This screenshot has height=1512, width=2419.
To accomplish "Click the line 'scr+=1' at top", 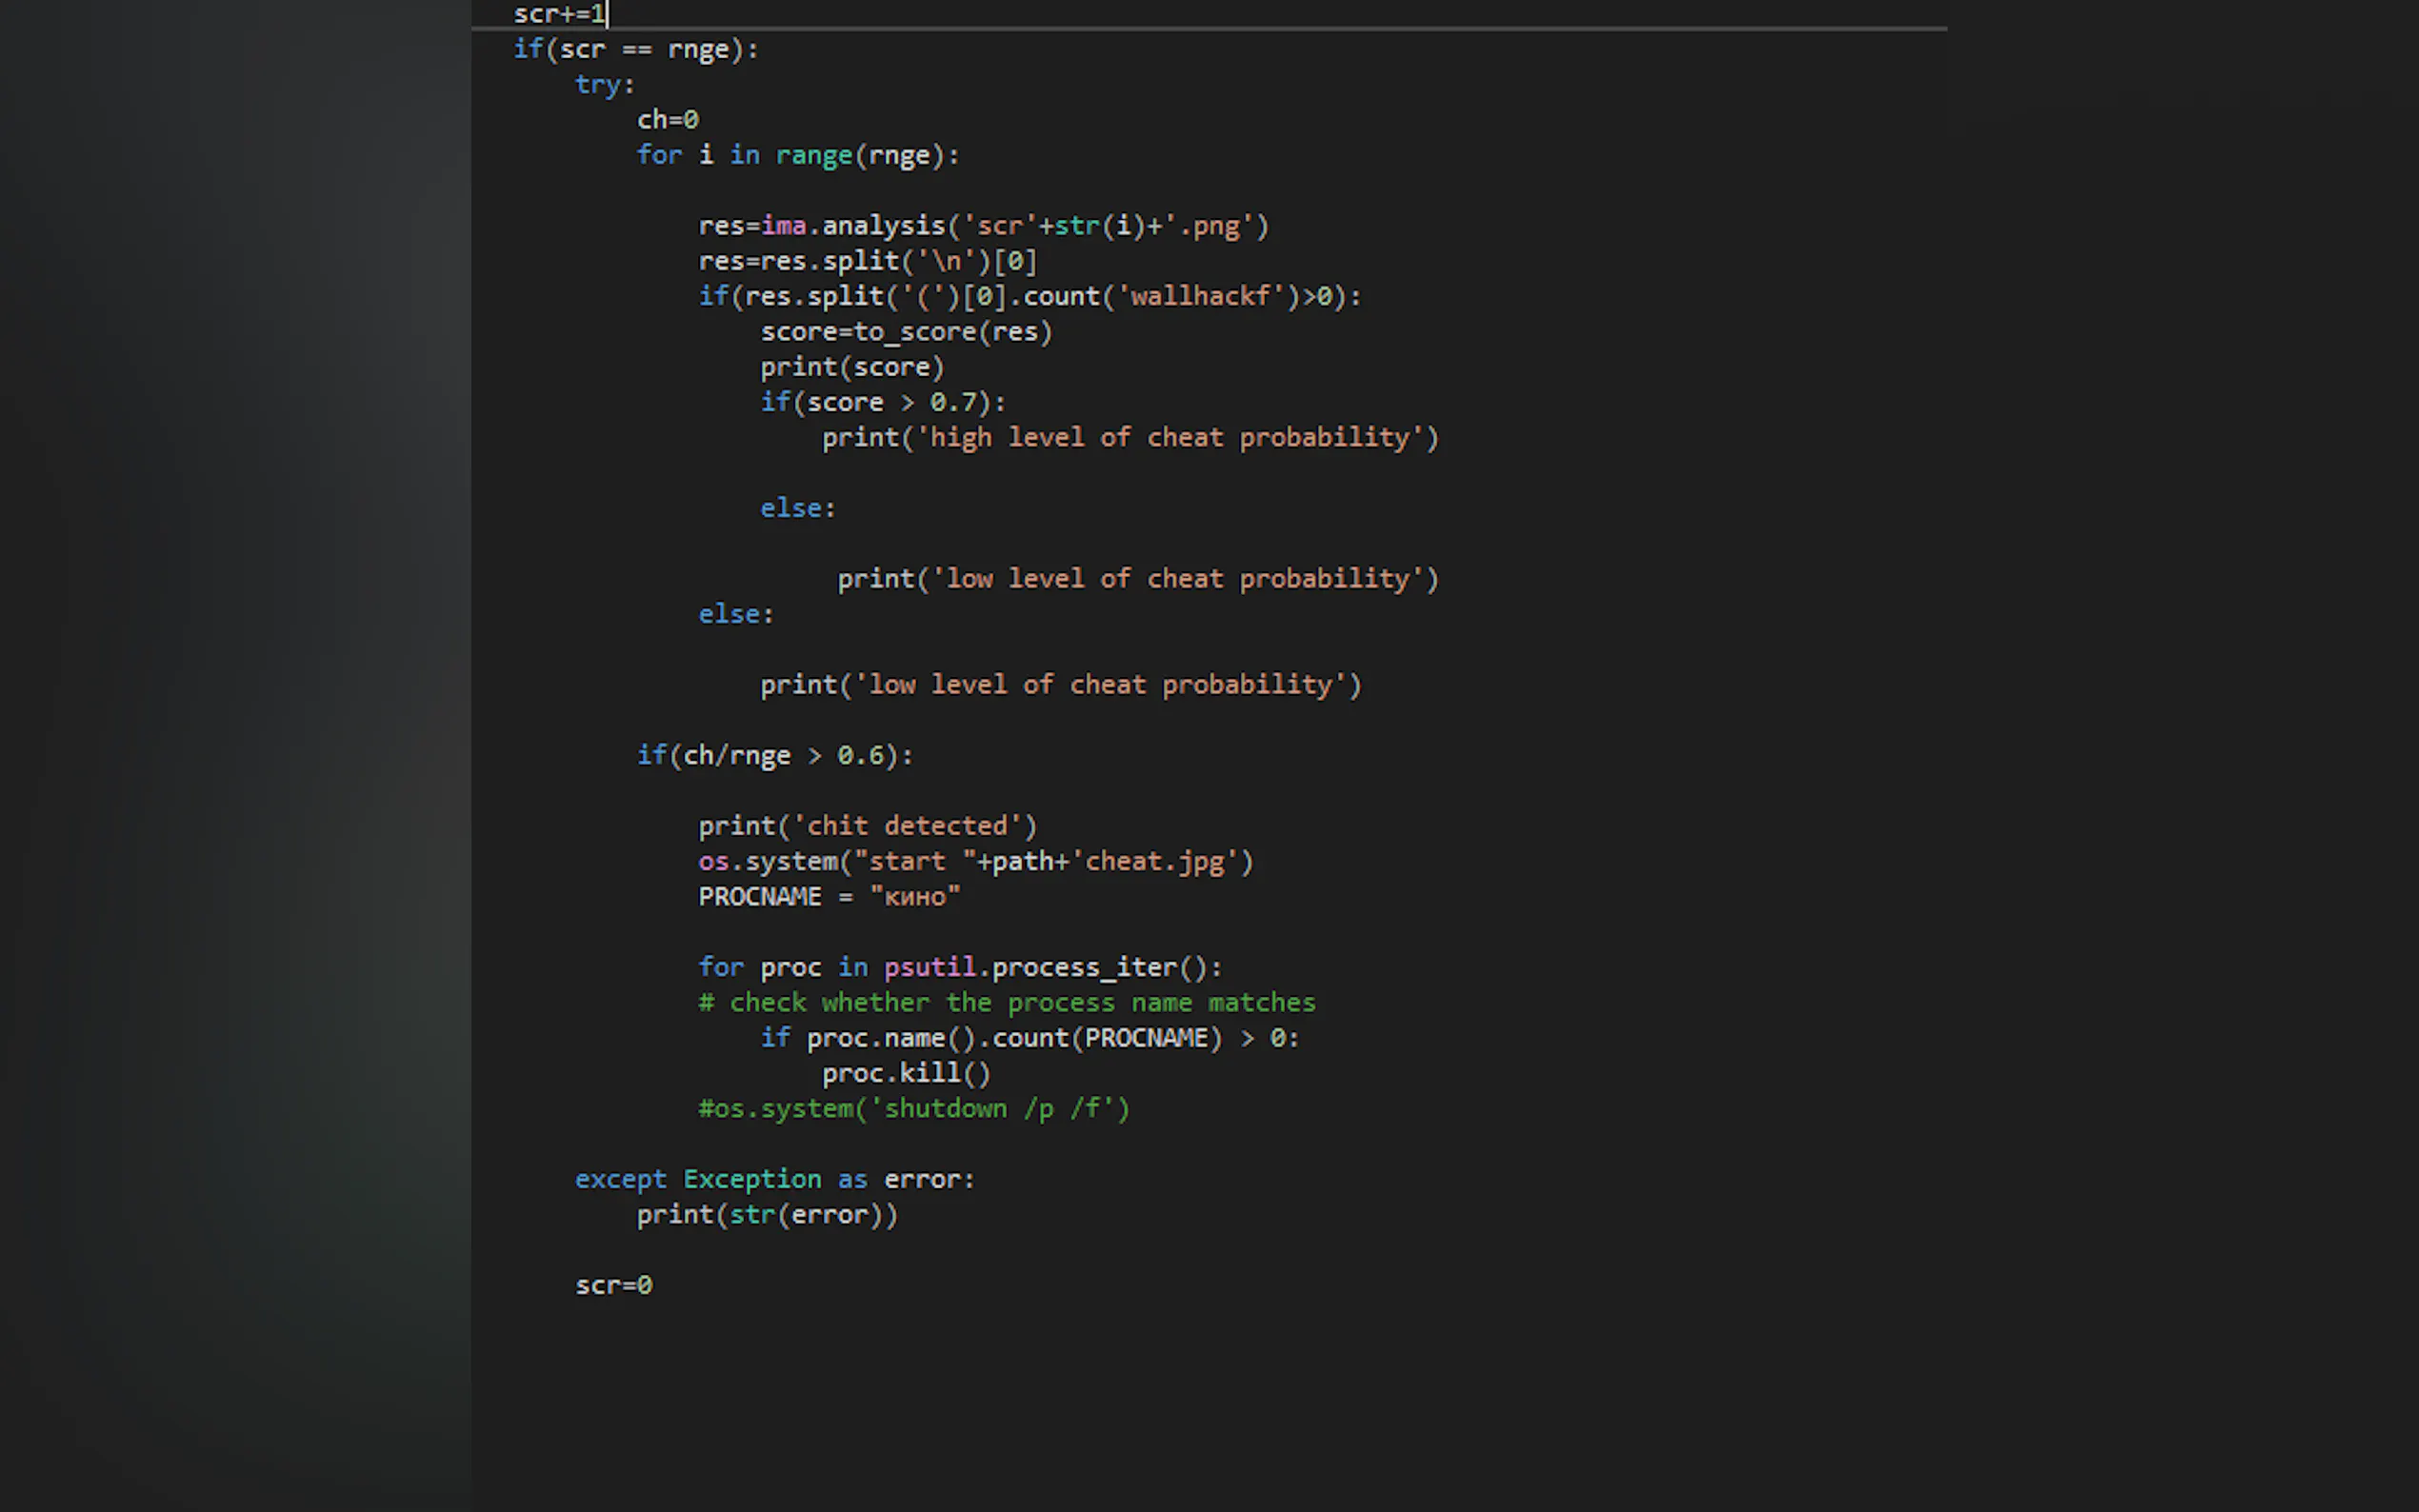I will [559, 14].
